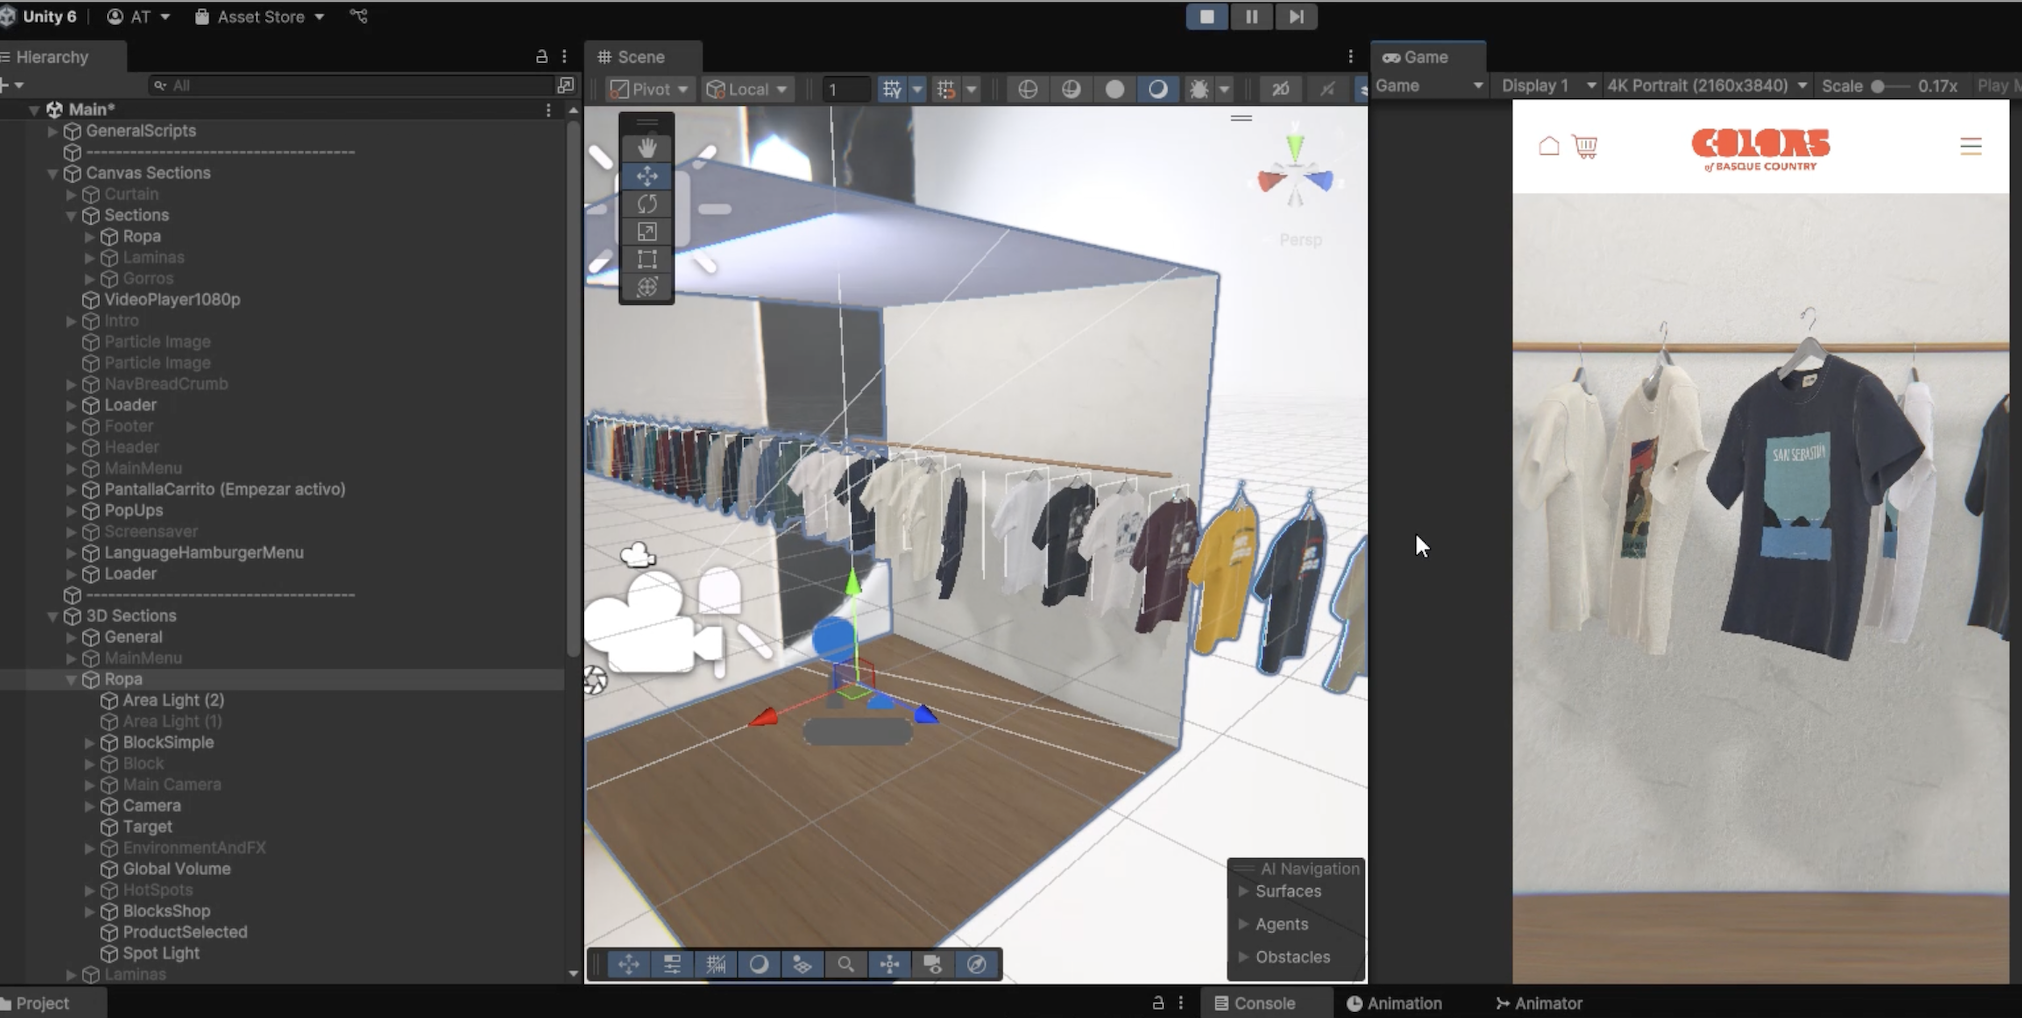The image size is (2022, 1018).
Task: Expand the BlocksShop tree item
Action: pos(89,911)
